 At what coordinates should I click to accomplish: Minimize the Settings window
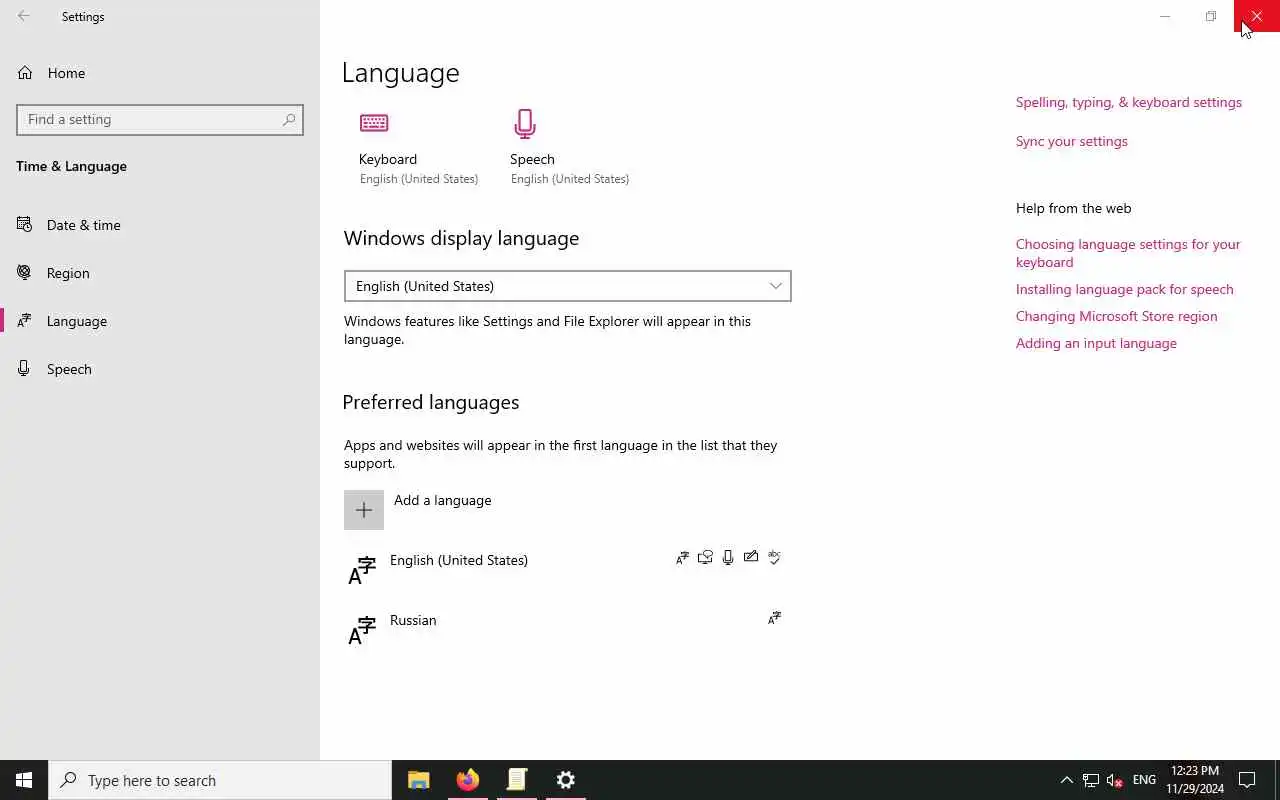1165,16
